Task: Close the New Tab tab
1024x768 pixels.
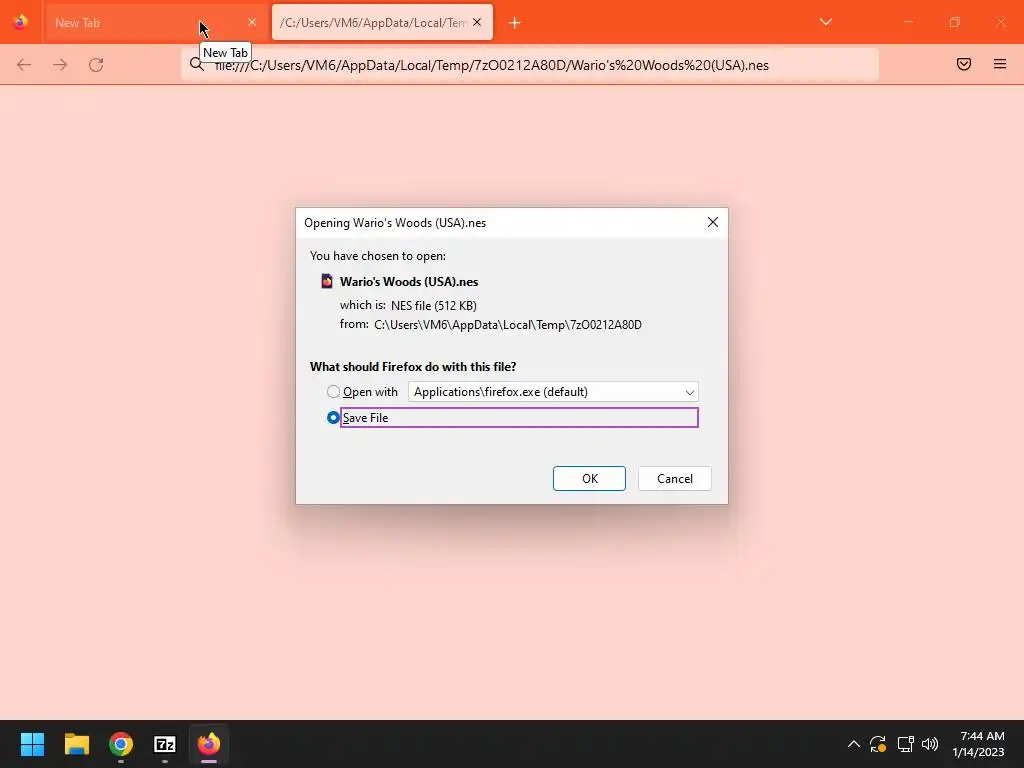Action: coord(251,22)
